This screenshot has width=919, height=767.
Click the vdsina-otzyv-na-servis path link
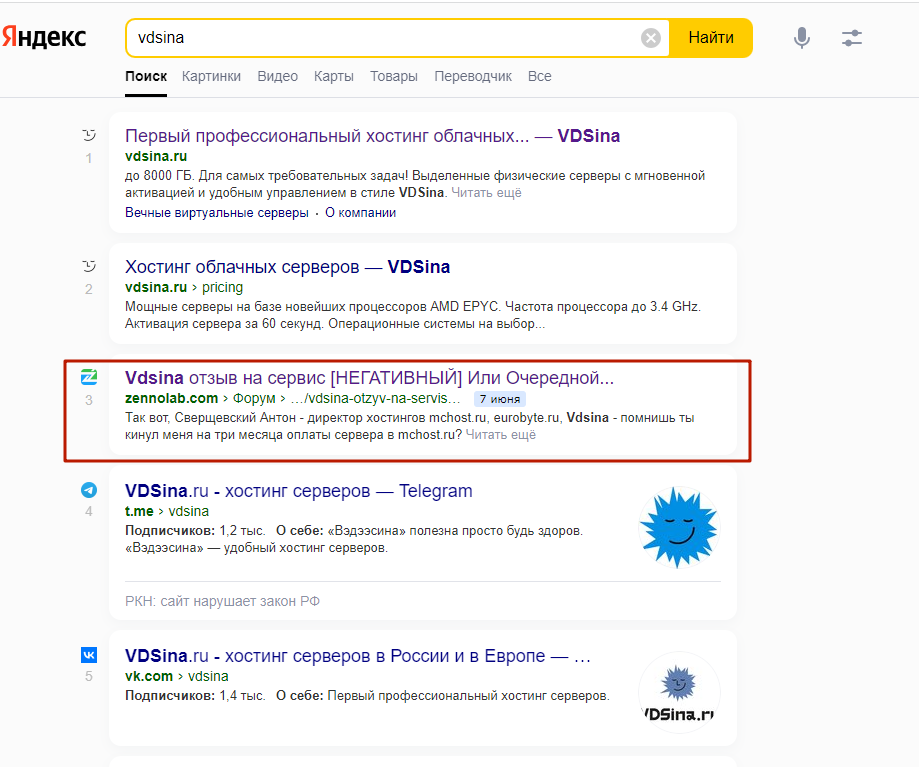(376, 398)
